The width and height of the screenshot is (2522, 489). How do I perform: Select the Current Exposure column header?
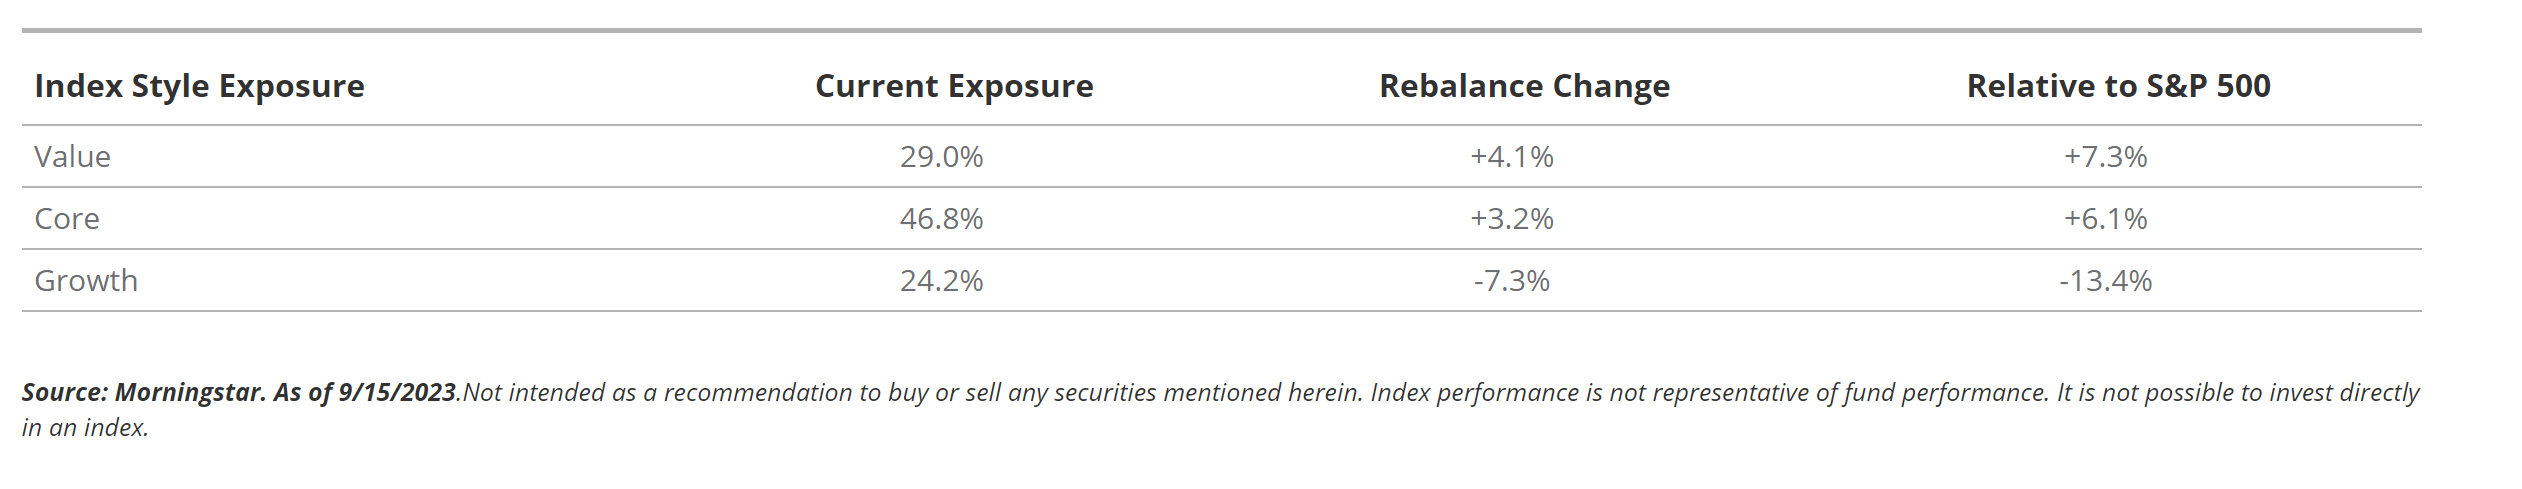(954, 86)
